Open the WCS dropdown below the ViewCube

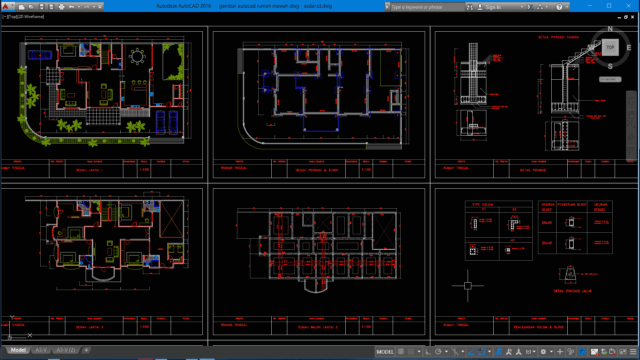point(610,79)
